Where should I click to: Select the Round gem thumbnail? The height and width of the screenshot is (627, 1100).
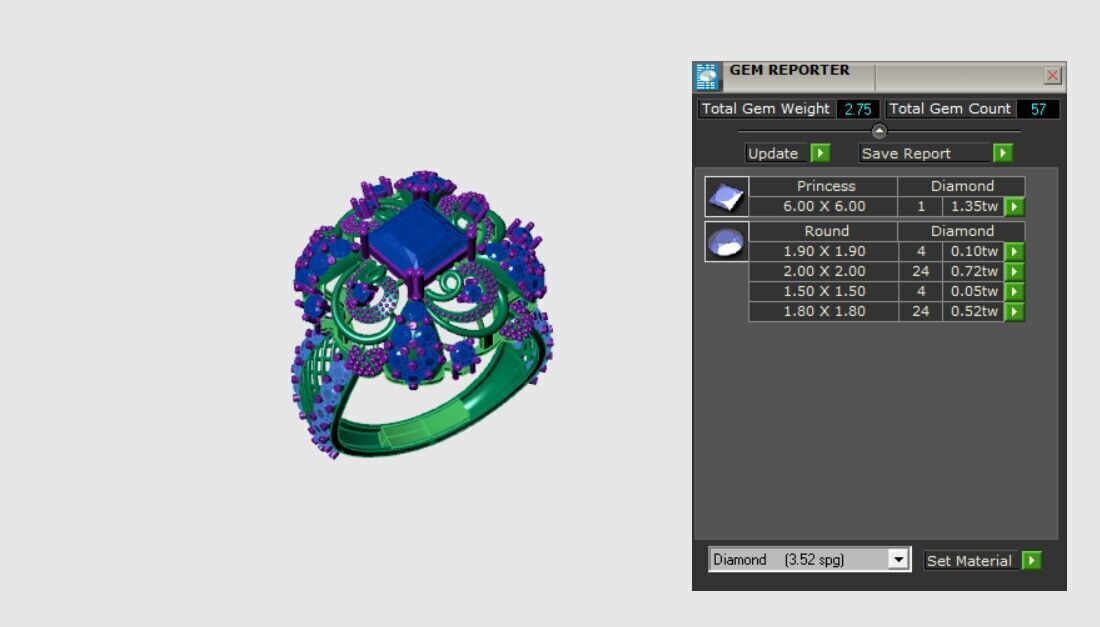coord(726,242)
